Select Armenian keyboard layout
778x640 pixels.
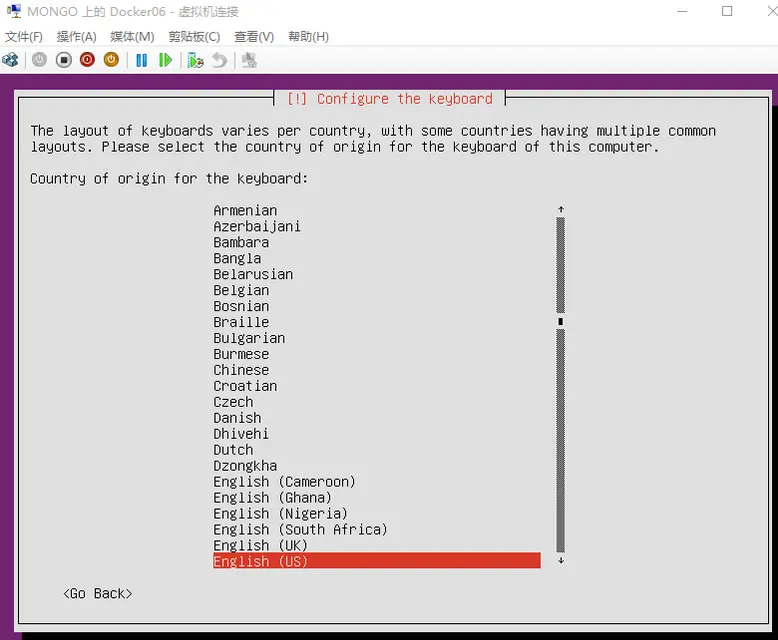[x=245, y=210]
